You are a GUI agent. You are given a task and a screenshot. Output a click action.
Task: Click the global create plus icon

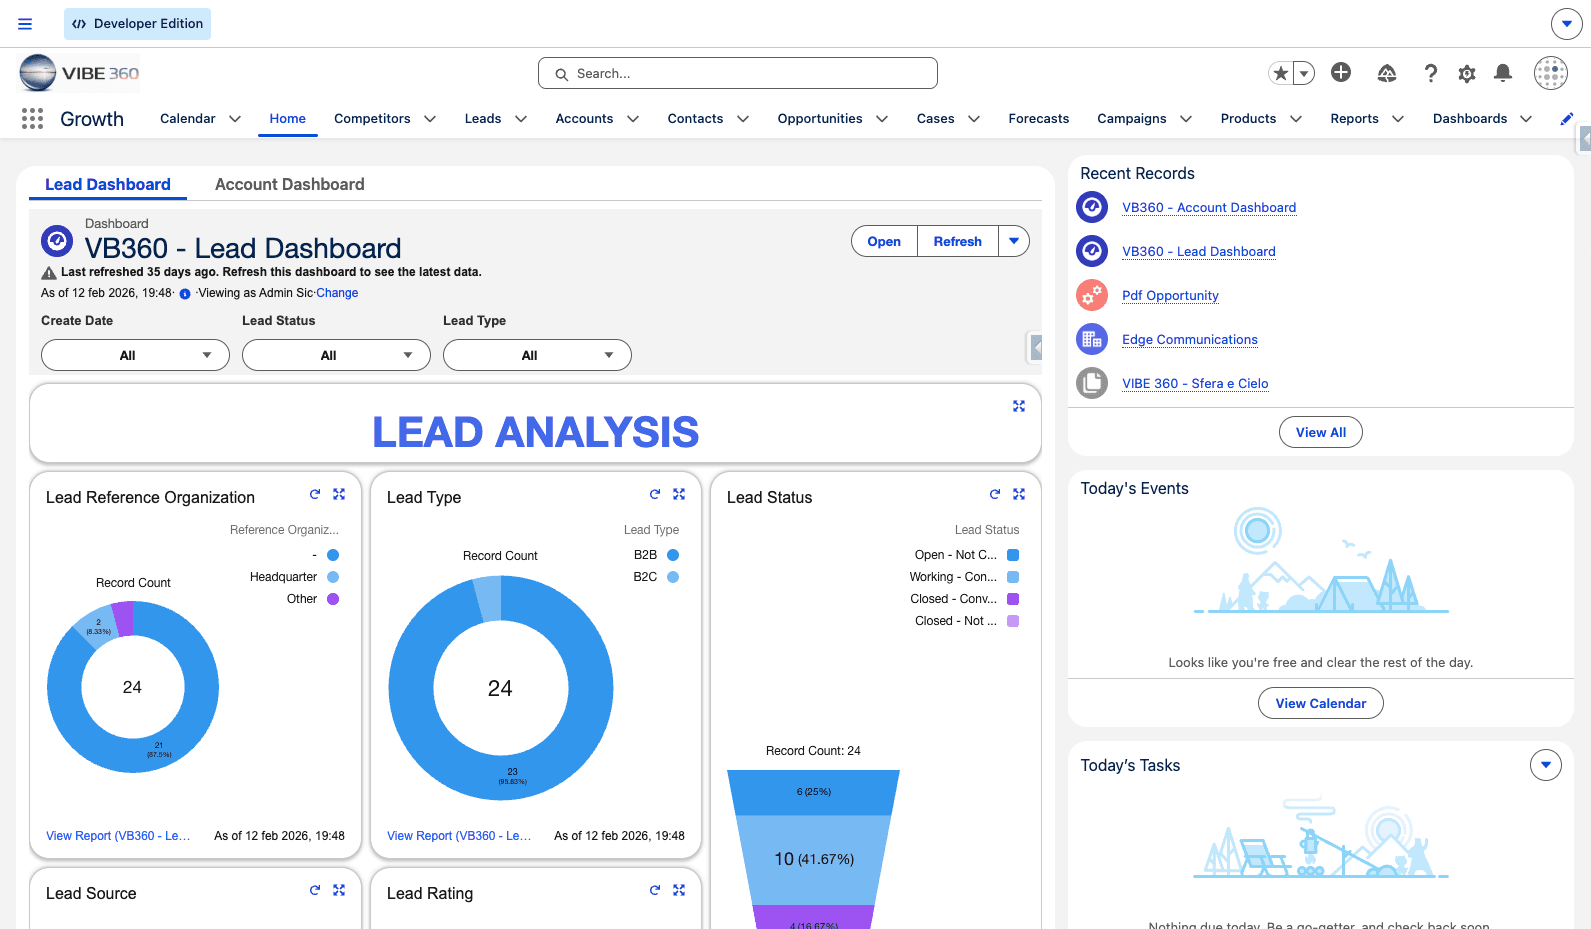pyautogui.click(x=1341, y=73)
